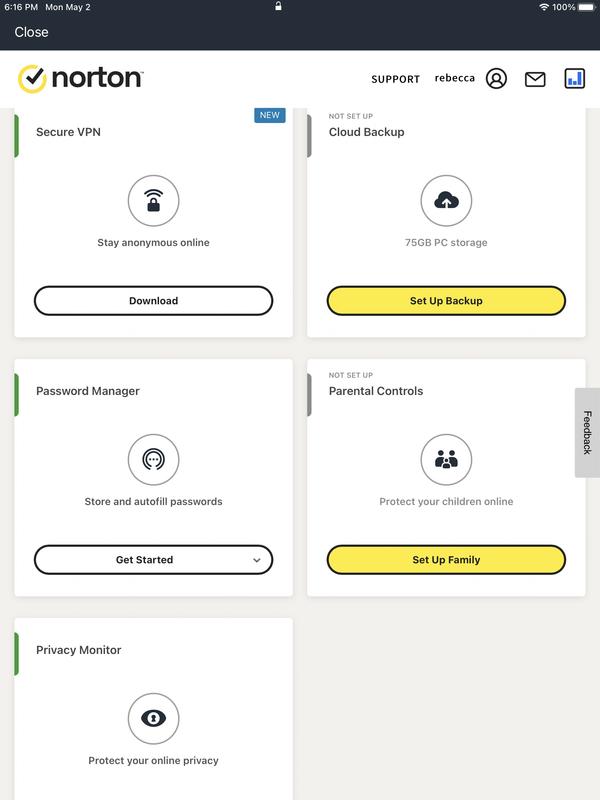Open the mail envelope messages icon
Screen dimensions: 600x800
535,79
